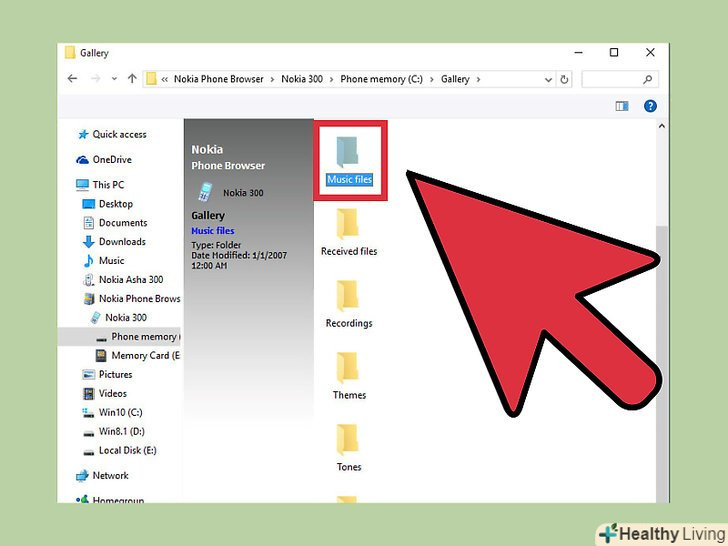
Task: Click into the search box
Action: (620, 79)
